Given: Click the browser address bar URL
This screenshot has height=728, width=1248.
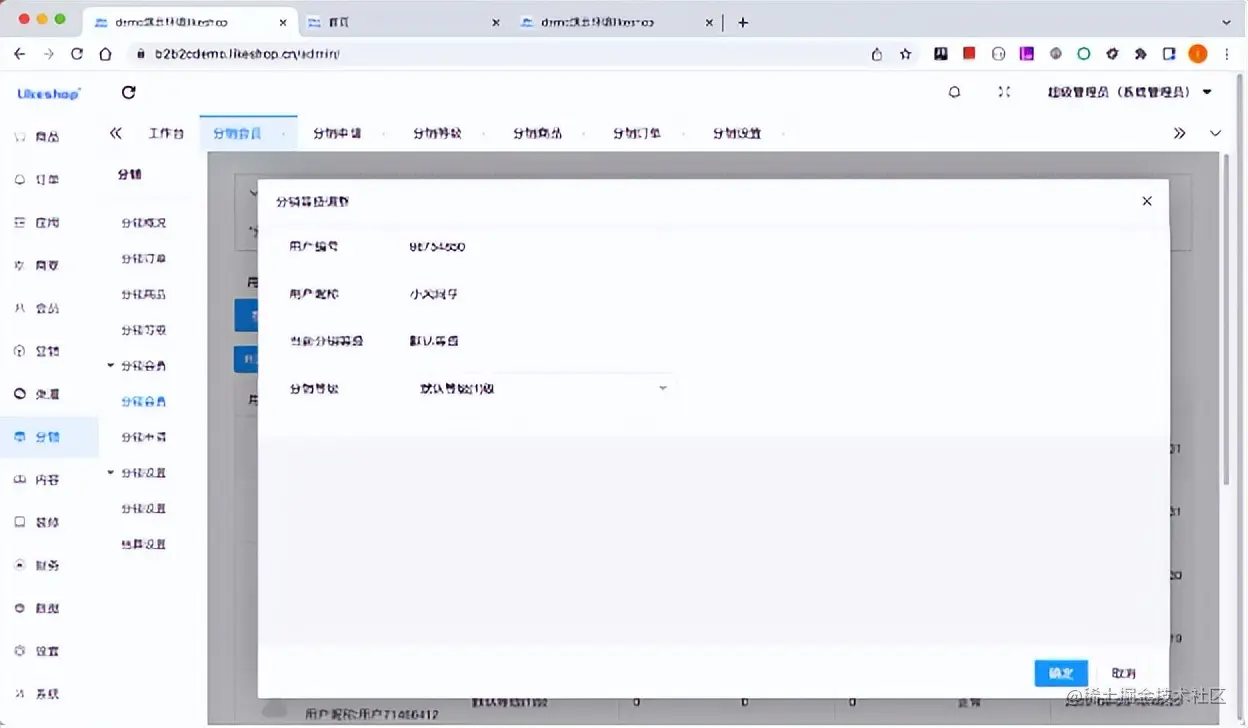Looking at the screenshot, I should [x=247, y=54].
